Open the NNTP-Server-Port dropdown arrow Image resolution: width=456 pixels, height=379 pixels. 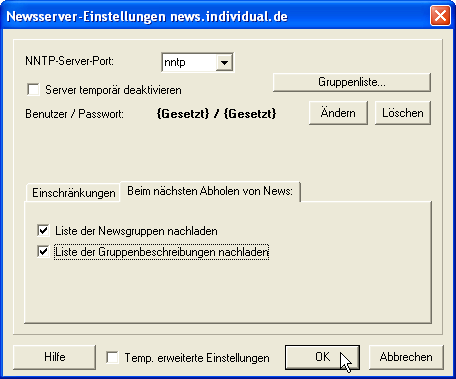tap(224, 62)
